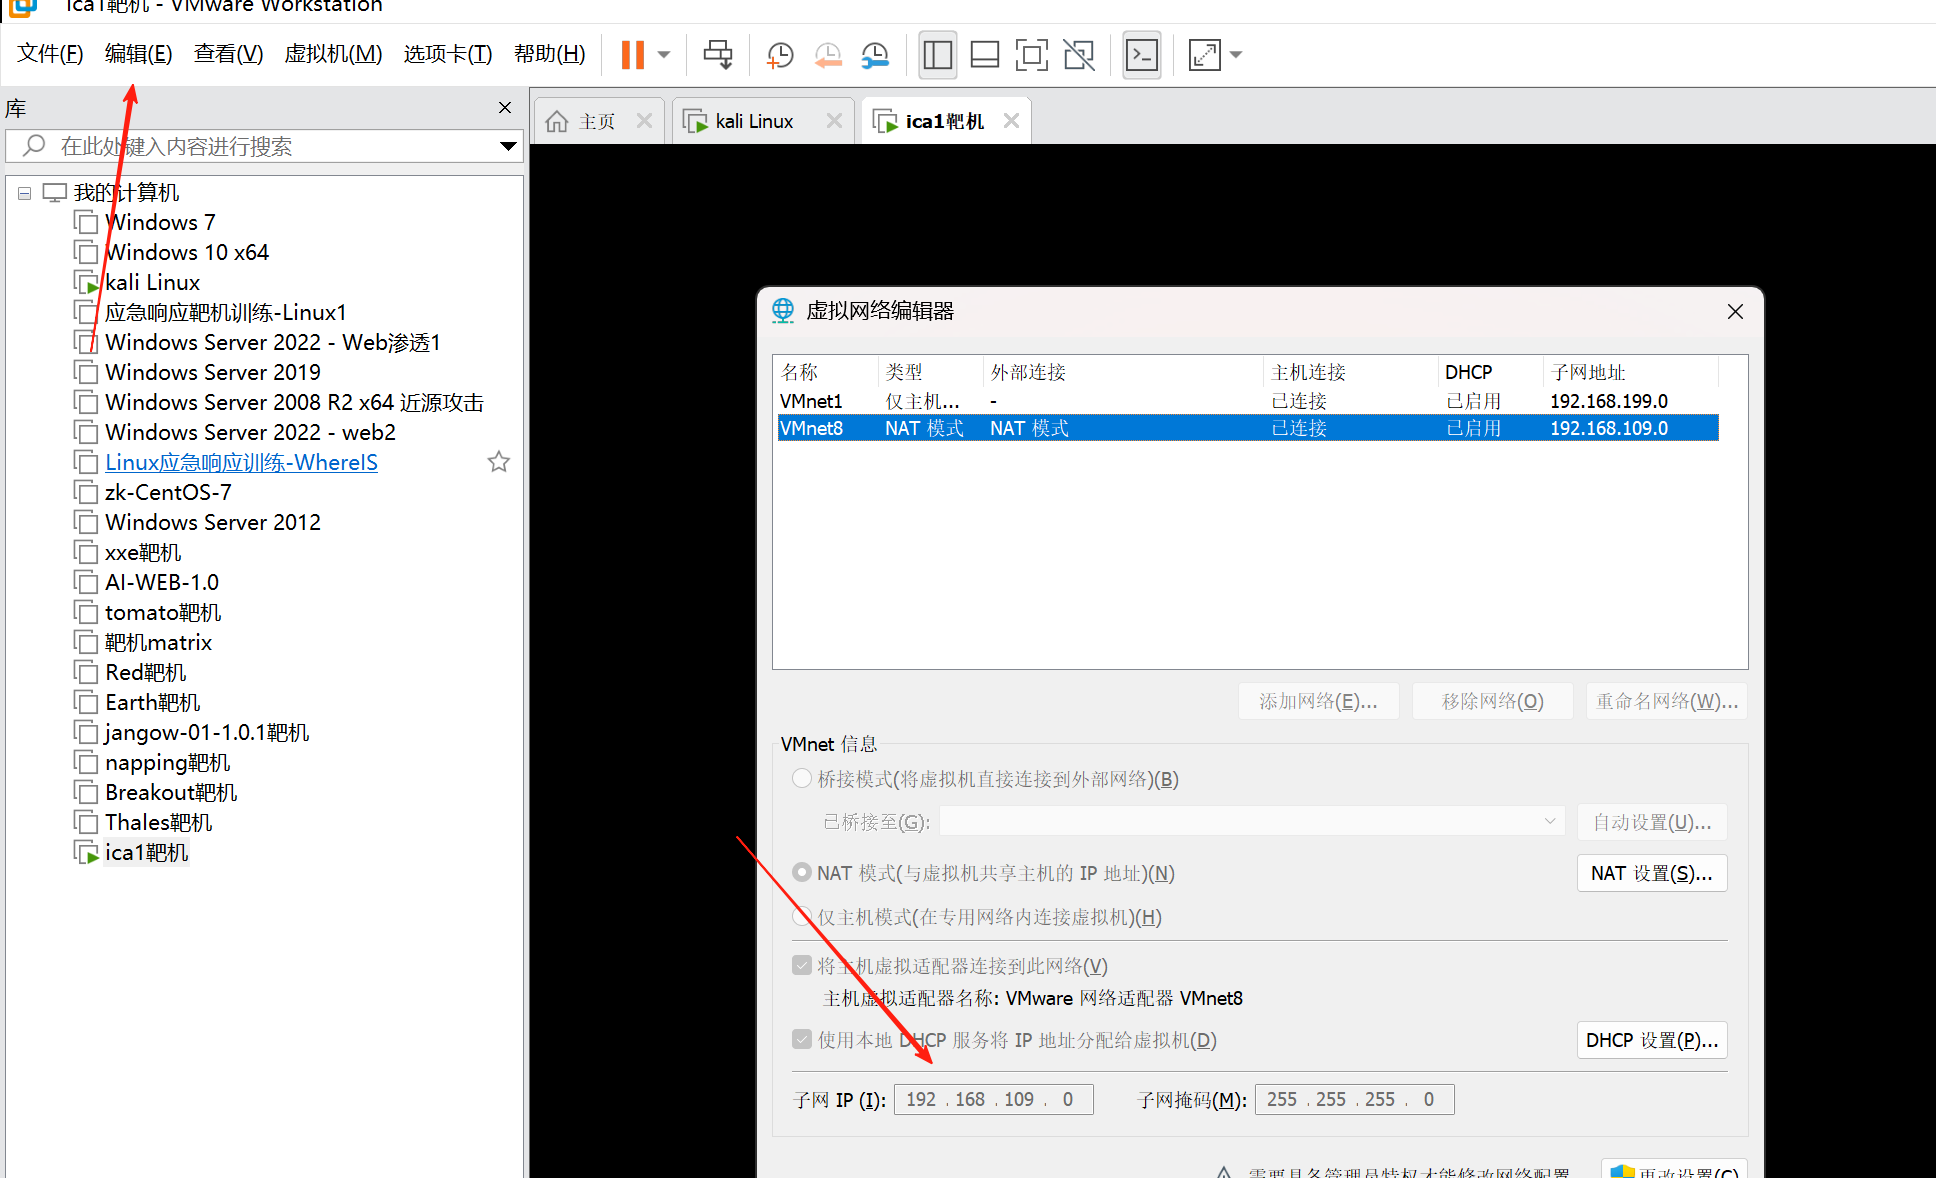The image size is (1936, 1178).
Task: Select AI-WEB-1.0 in the library
Action: coord(162,582)
